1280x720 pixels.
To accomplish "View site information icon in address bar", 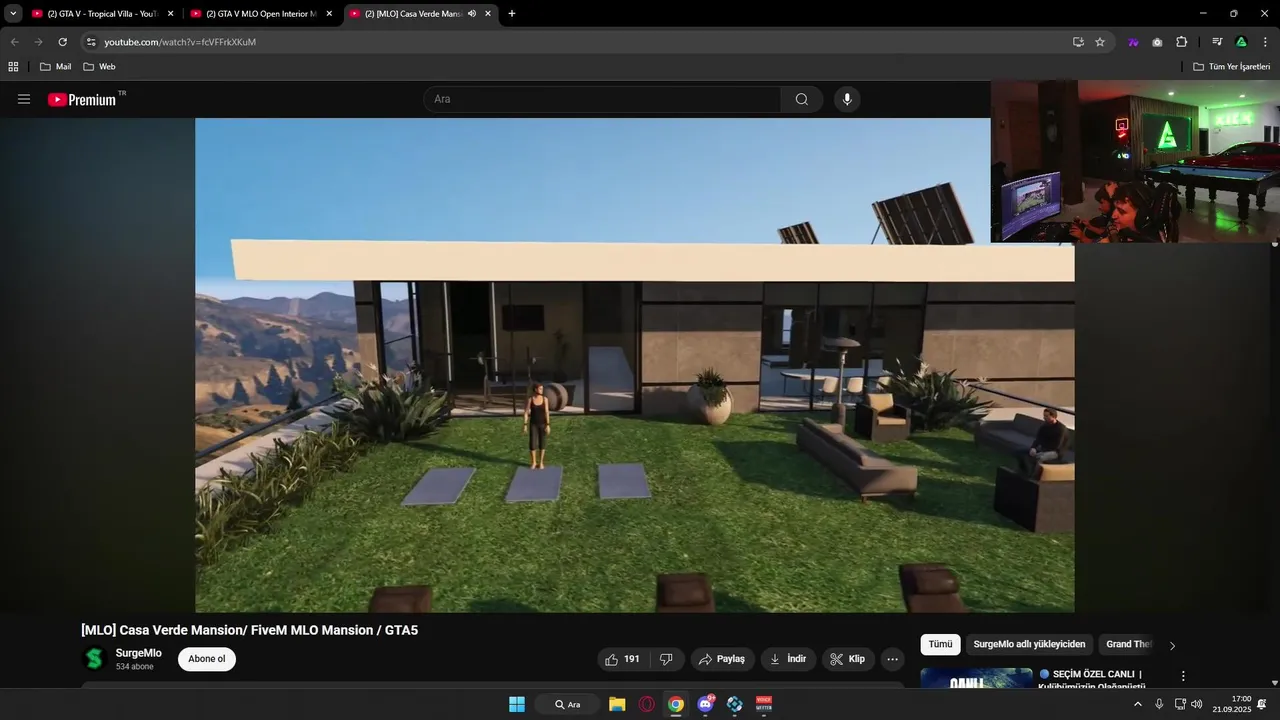I will tap(91, 42).
